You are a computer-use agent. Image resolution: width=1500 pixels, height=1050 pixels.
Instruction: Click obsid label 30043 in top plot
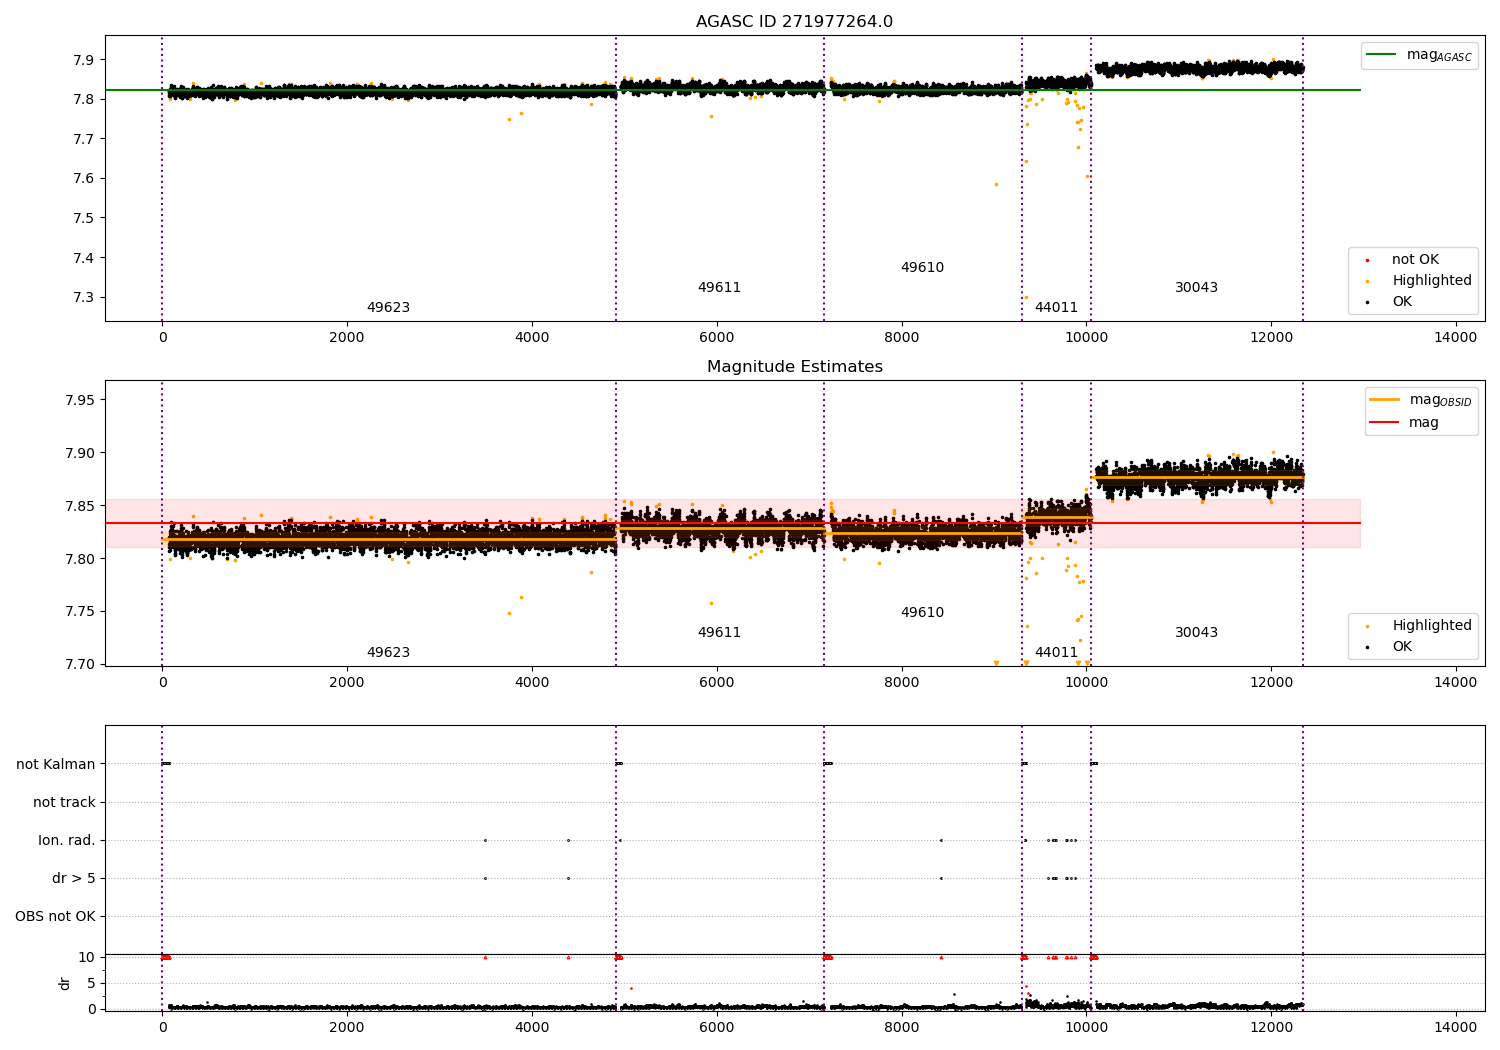click(1196, 288)
